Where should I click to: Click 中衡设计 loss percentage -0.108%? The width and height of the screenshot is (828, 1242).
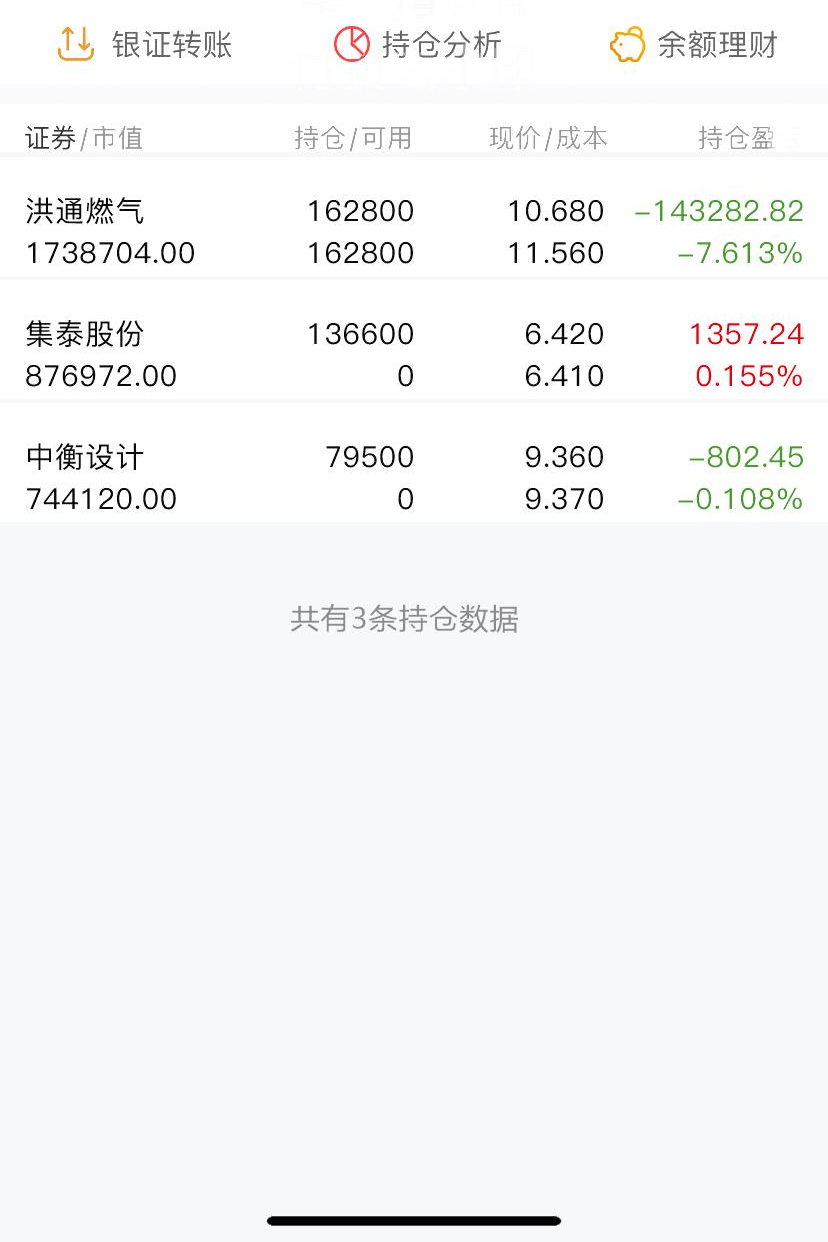click(x=740, y=499)
